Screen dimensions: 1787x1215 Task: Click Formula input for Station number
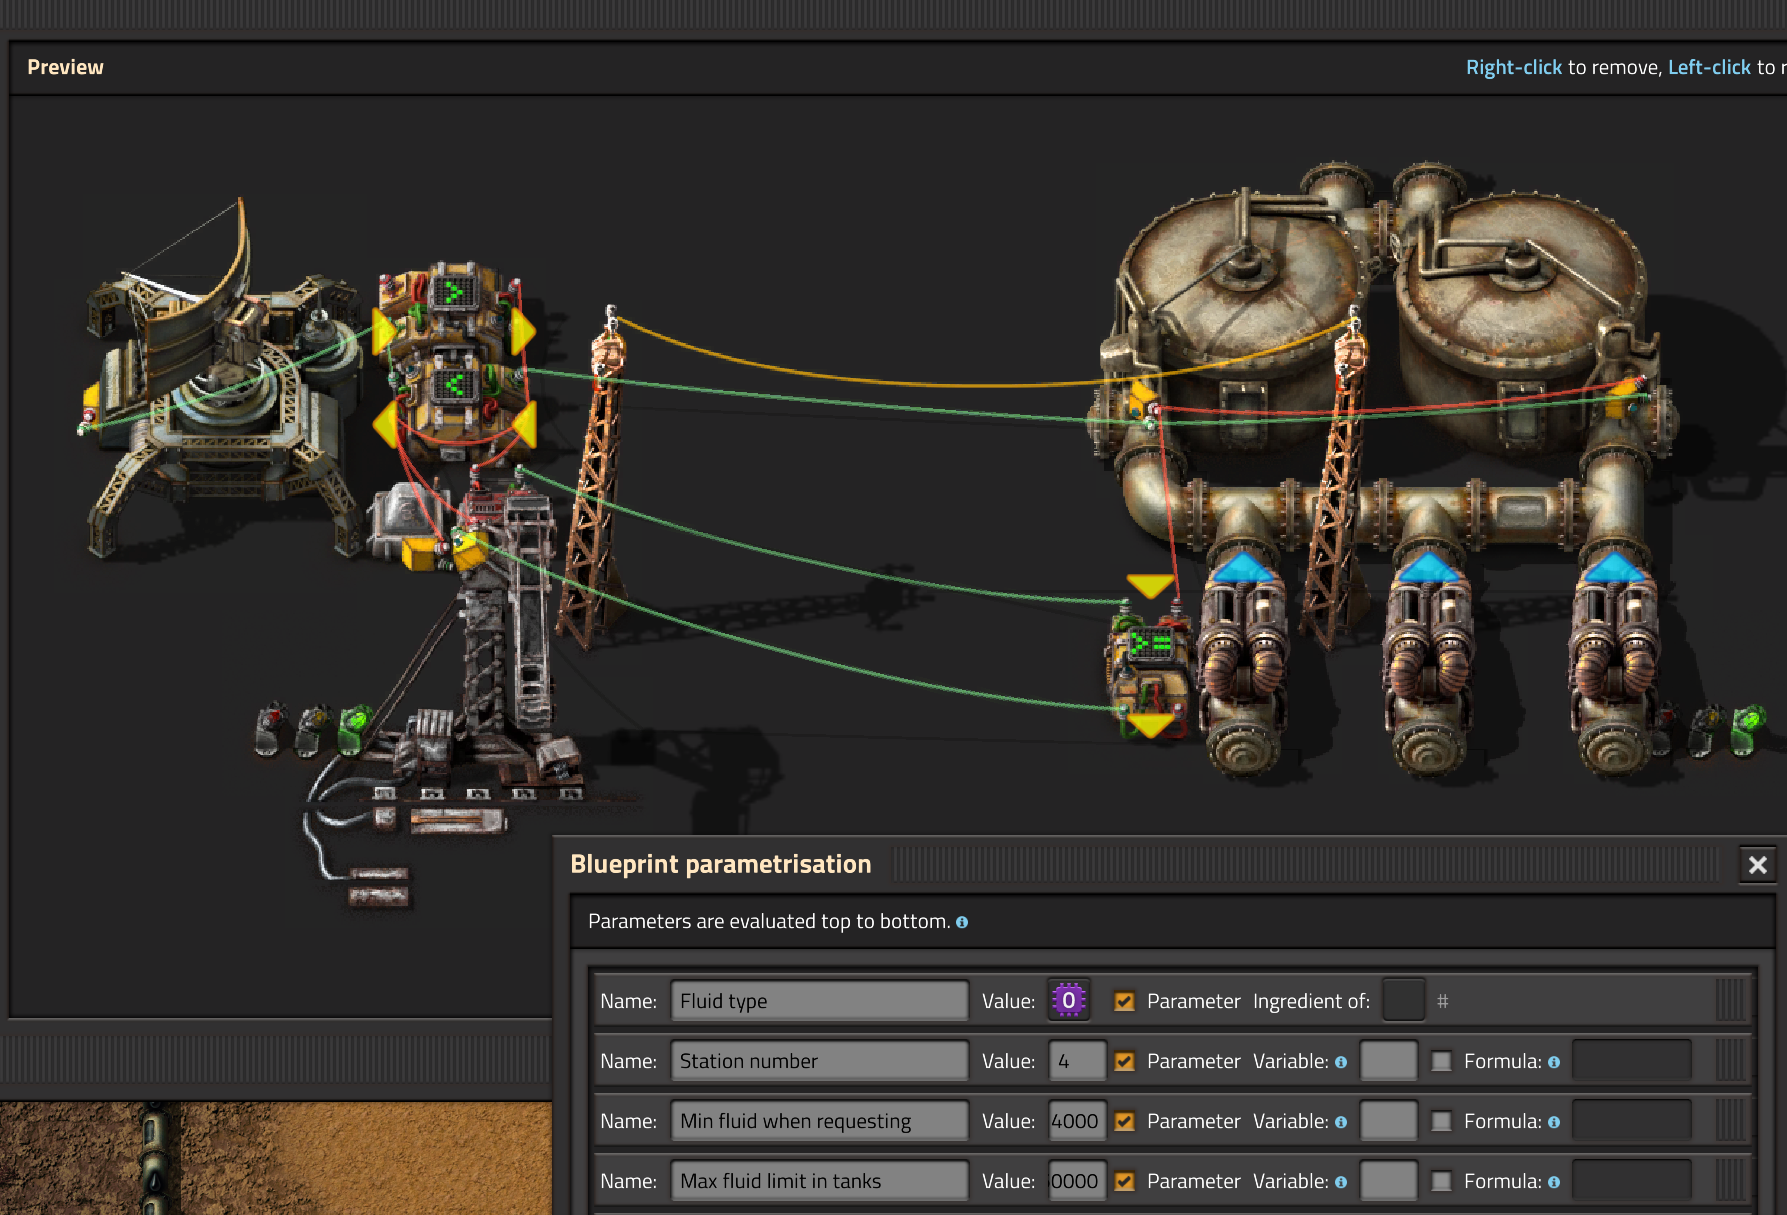1632,1060
